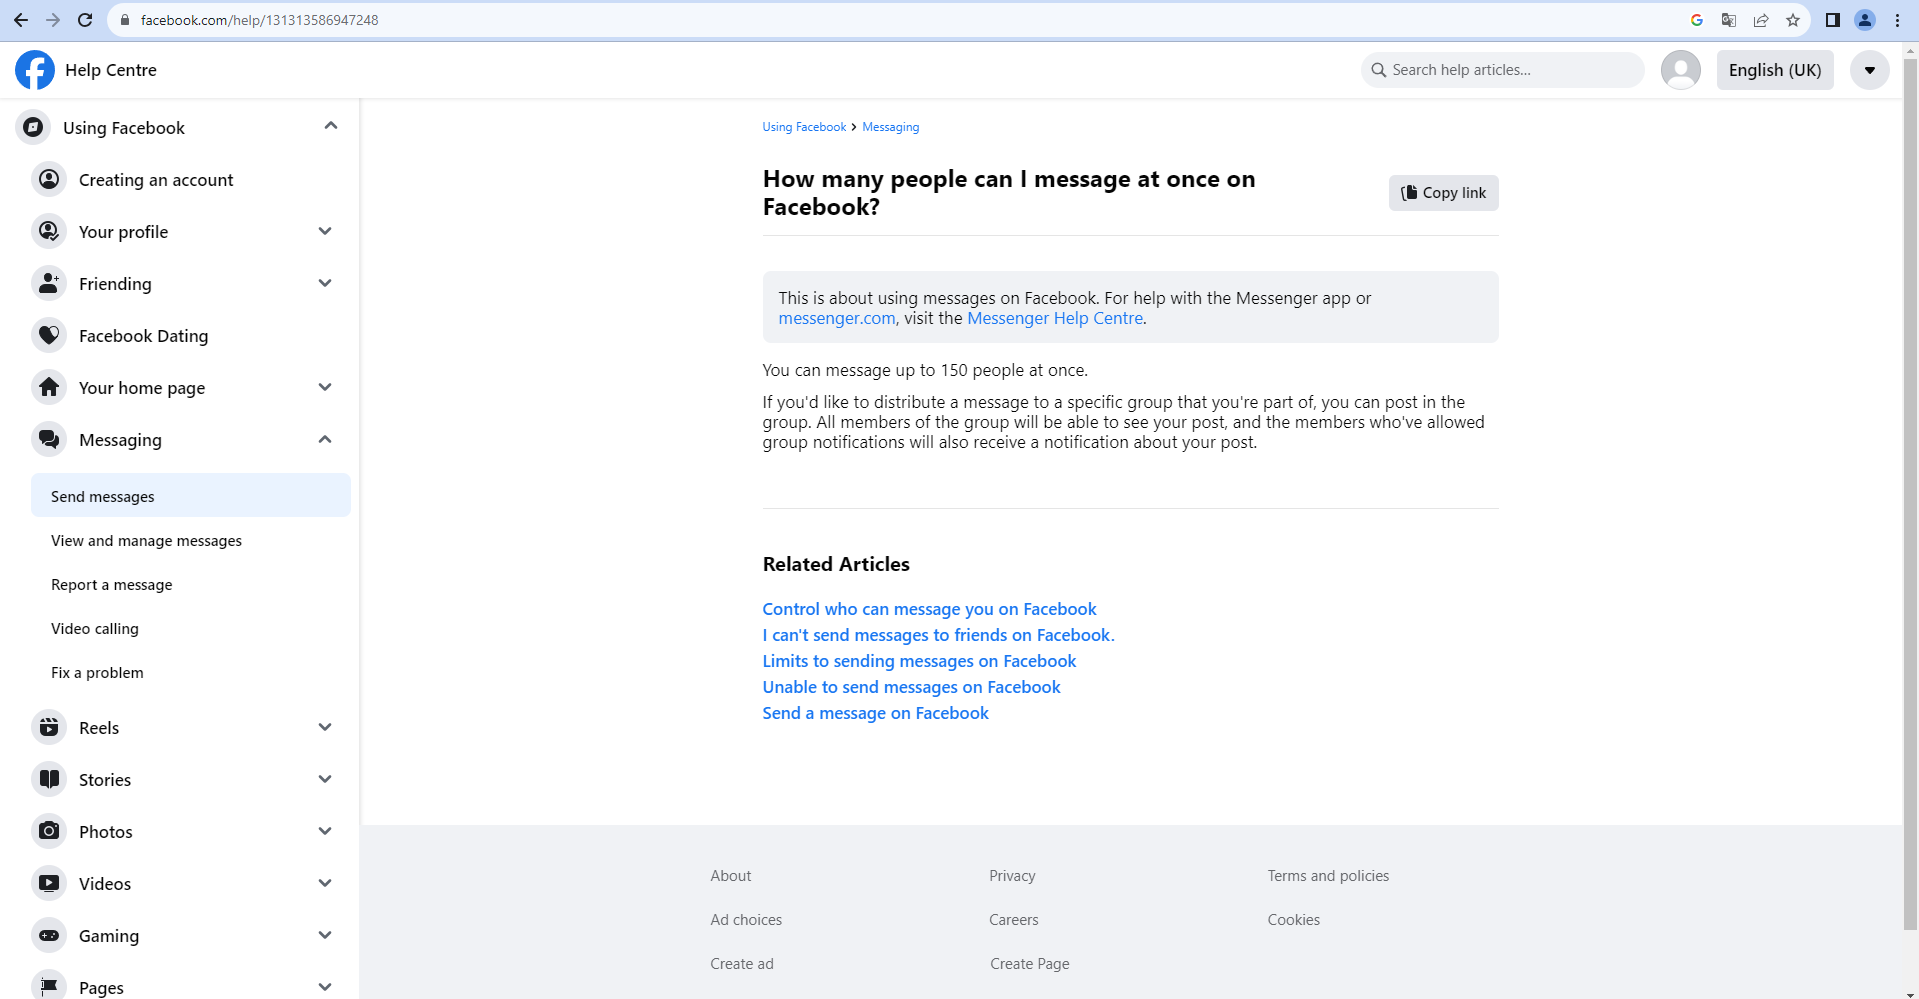Click the Videos play icon
Image resolution: width=1919 pixels, height=999 pixels.
pyautogui.click(x=49, y=883)
